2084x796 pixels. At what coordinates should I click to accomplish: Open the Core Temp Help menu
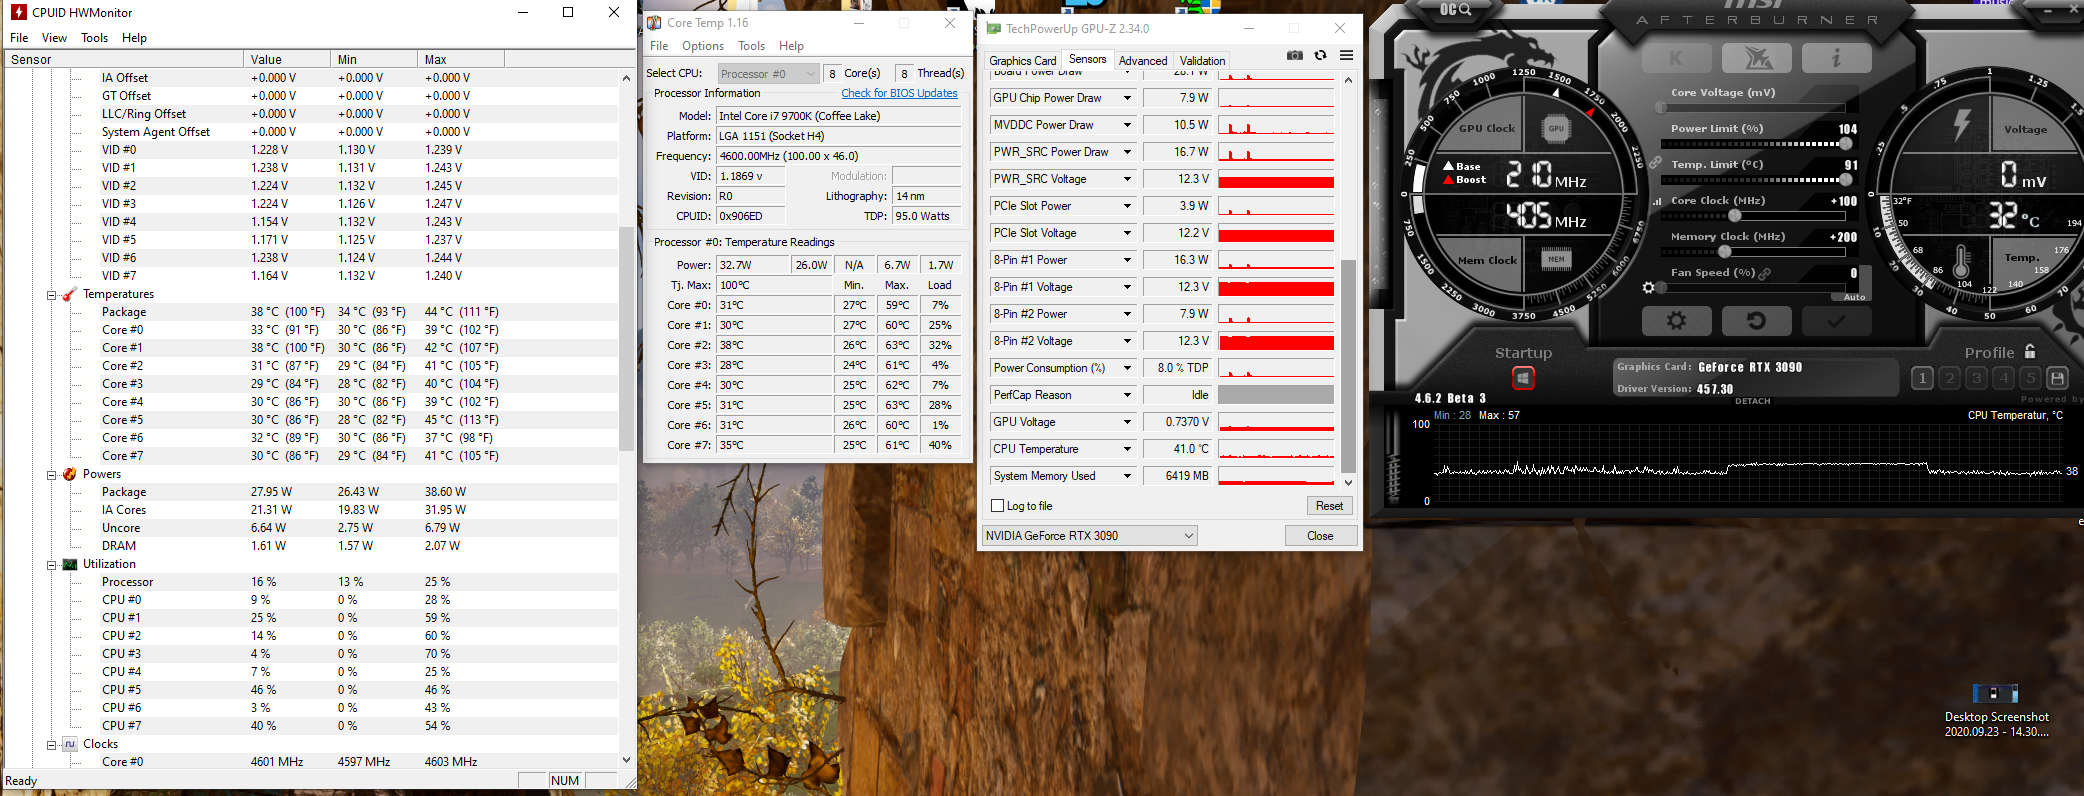point(791,46)
